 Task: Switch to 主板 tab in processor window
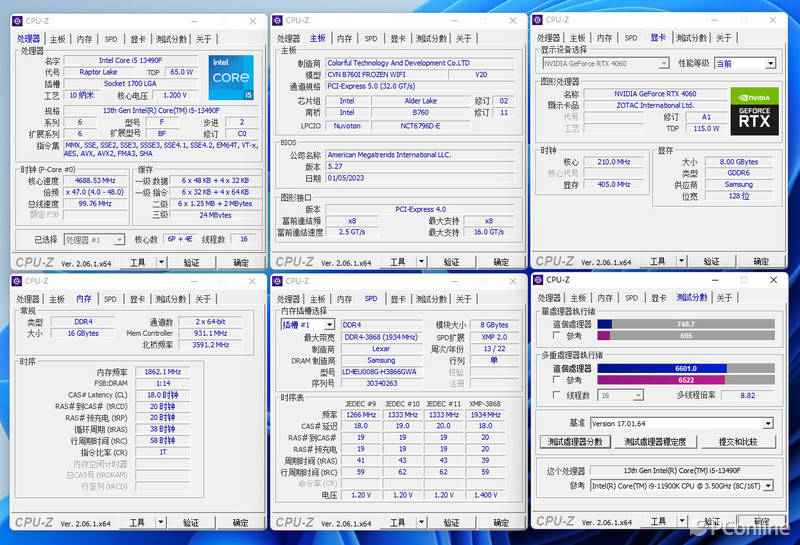click(x=58, y=39)
